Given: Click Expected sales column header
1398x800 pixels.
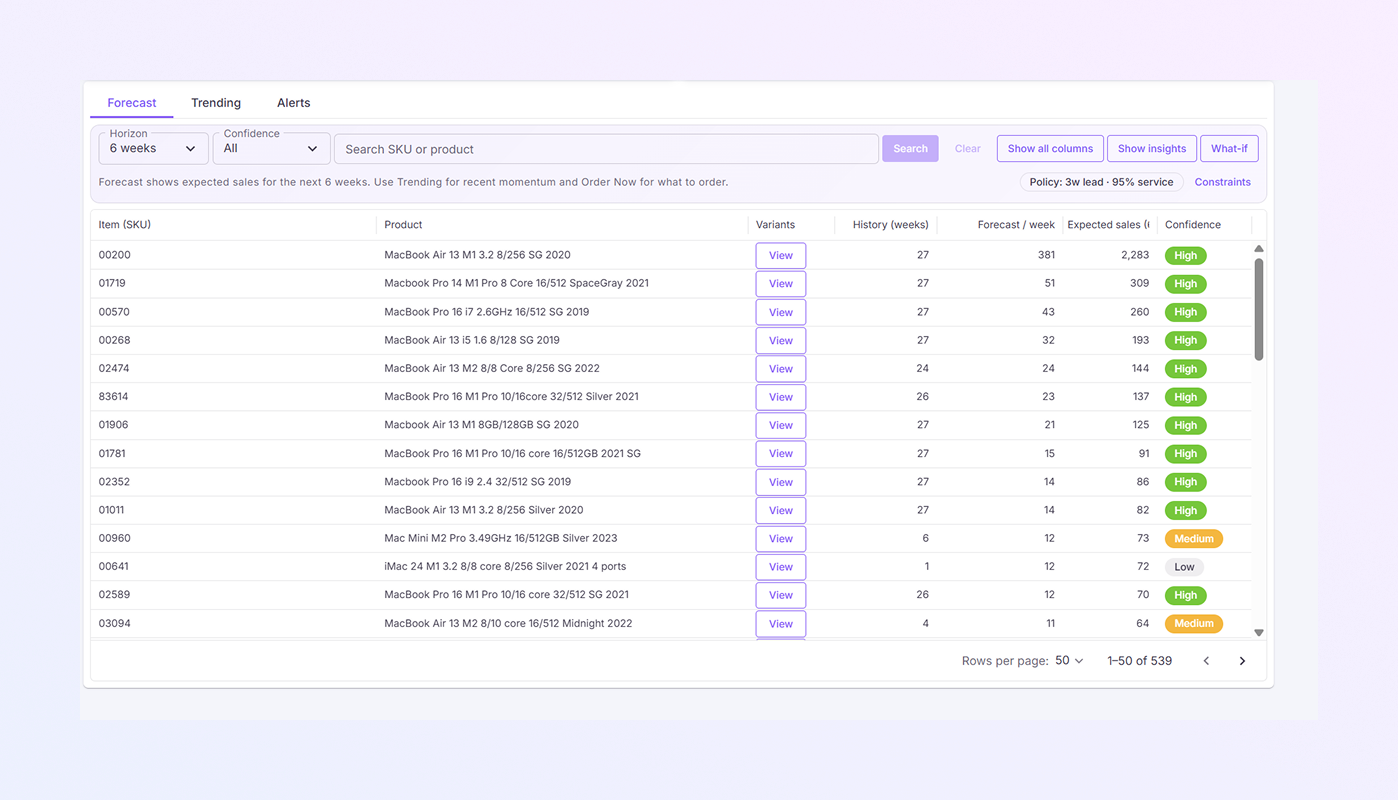Looking at the screenshot, I should (1108, 225).
